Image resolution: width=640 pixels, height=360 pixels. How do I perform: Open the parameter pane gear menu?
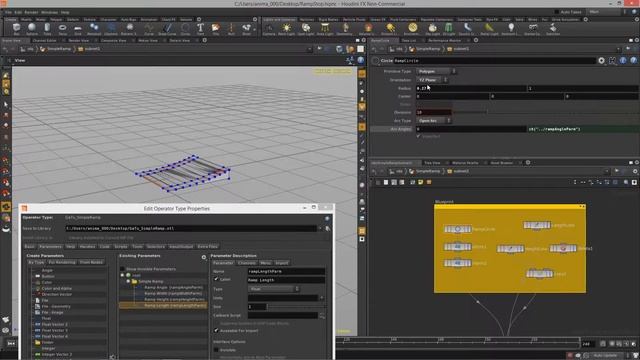(x=602, y=60)
